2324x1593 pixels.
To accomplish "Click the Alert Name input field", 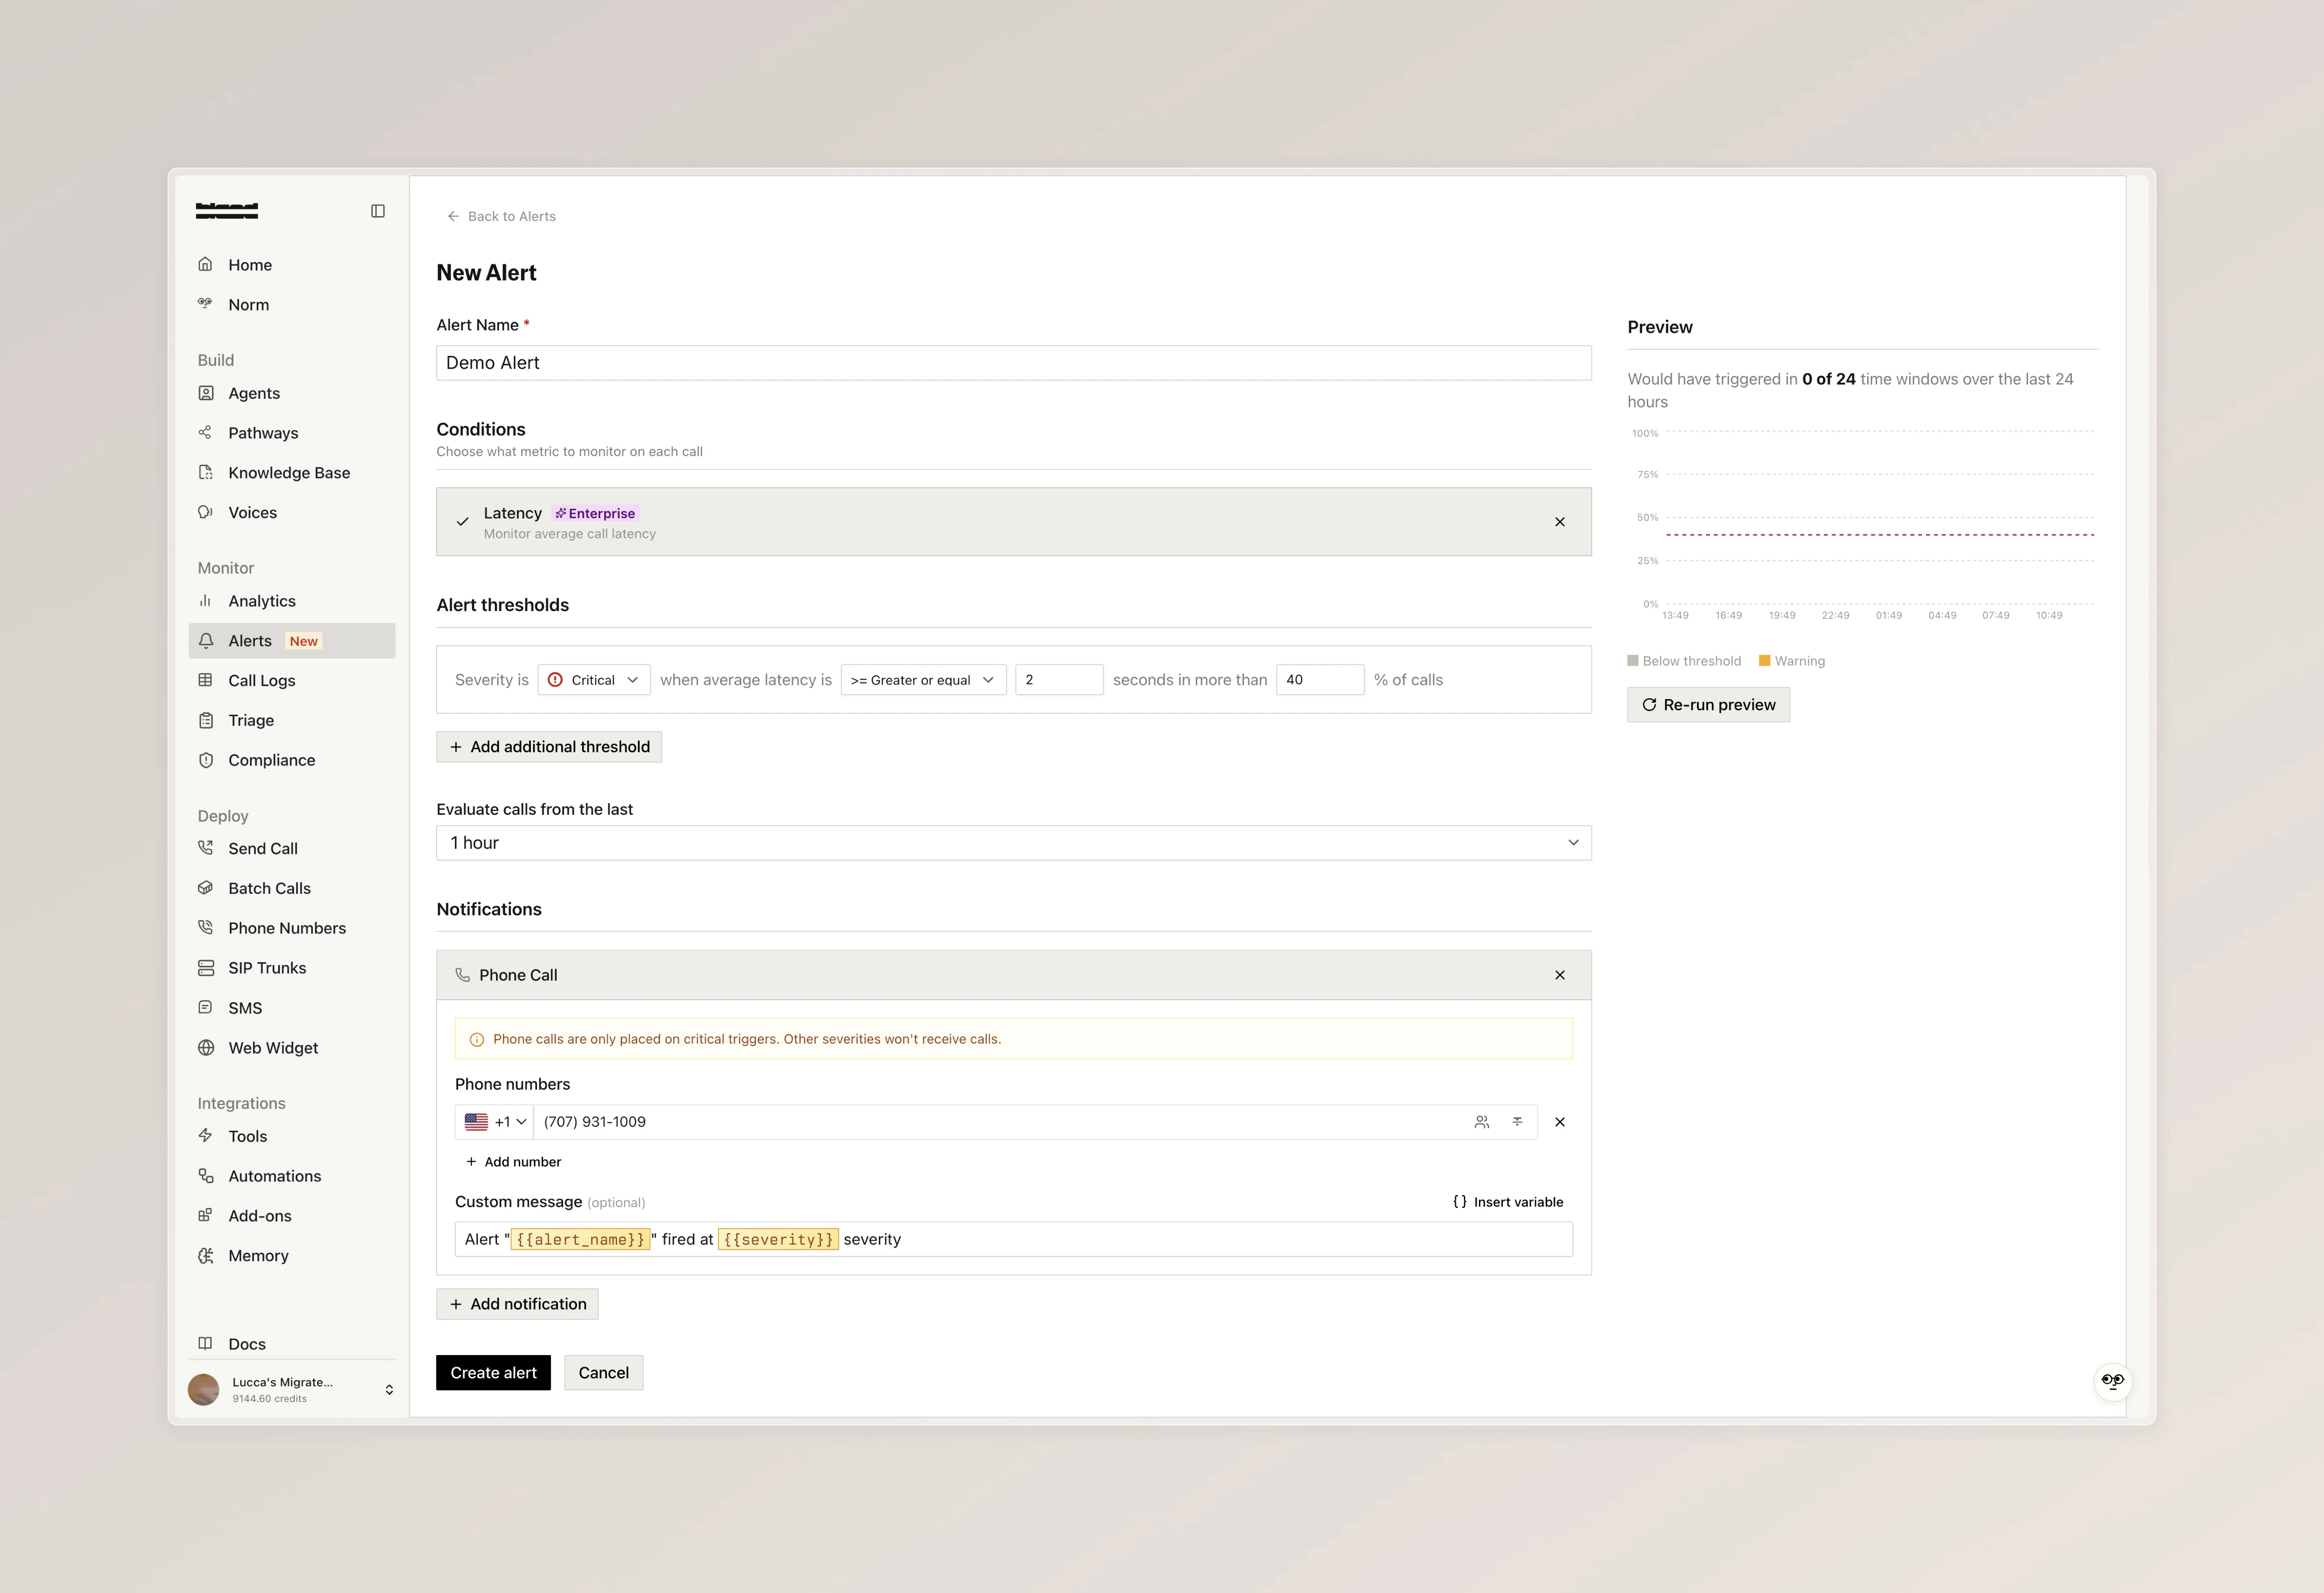I will (x=1013, y=363).
